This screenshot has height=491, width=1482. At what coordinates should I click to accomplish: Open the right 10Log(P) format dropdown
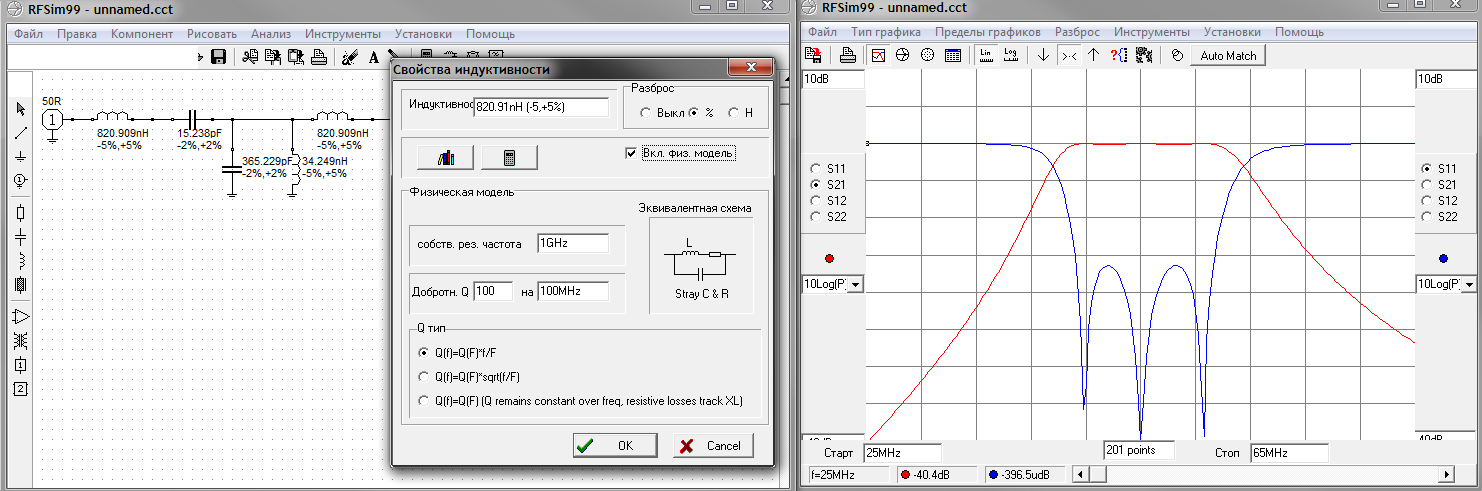[1467, 285]
